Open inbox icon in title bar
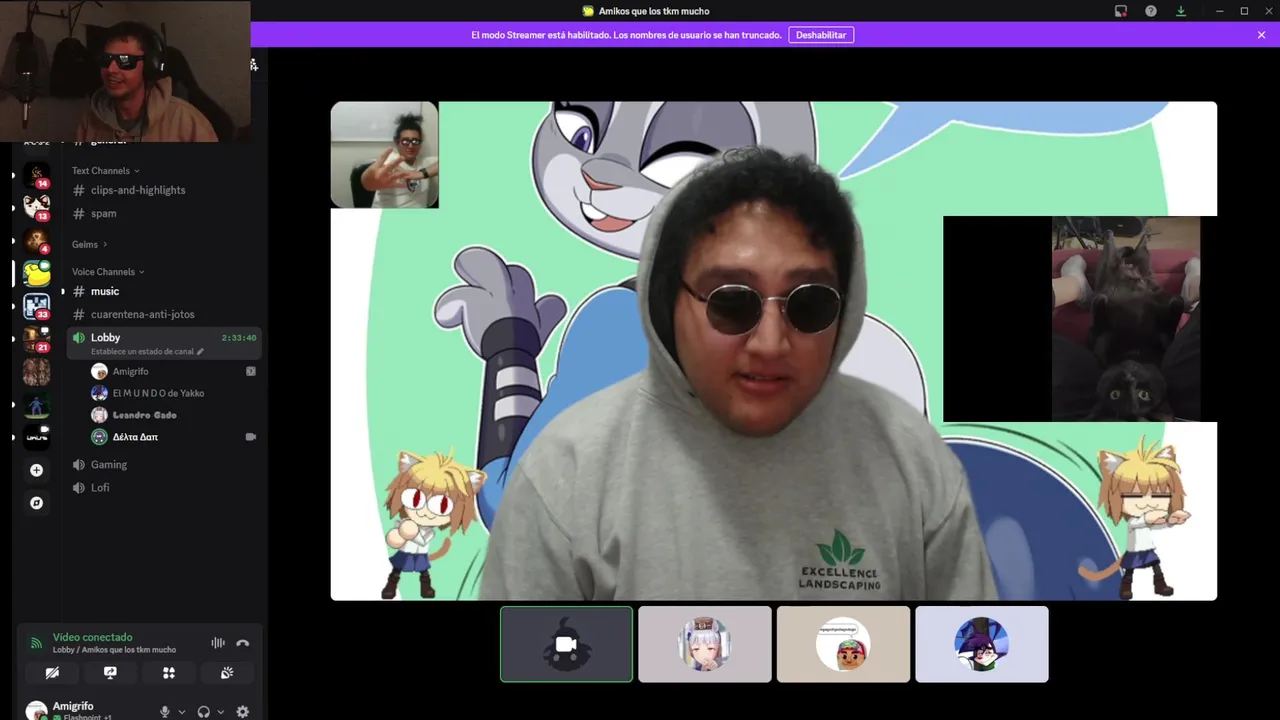Viewport: 1280px width, 720px height. tap(1121, 11)
